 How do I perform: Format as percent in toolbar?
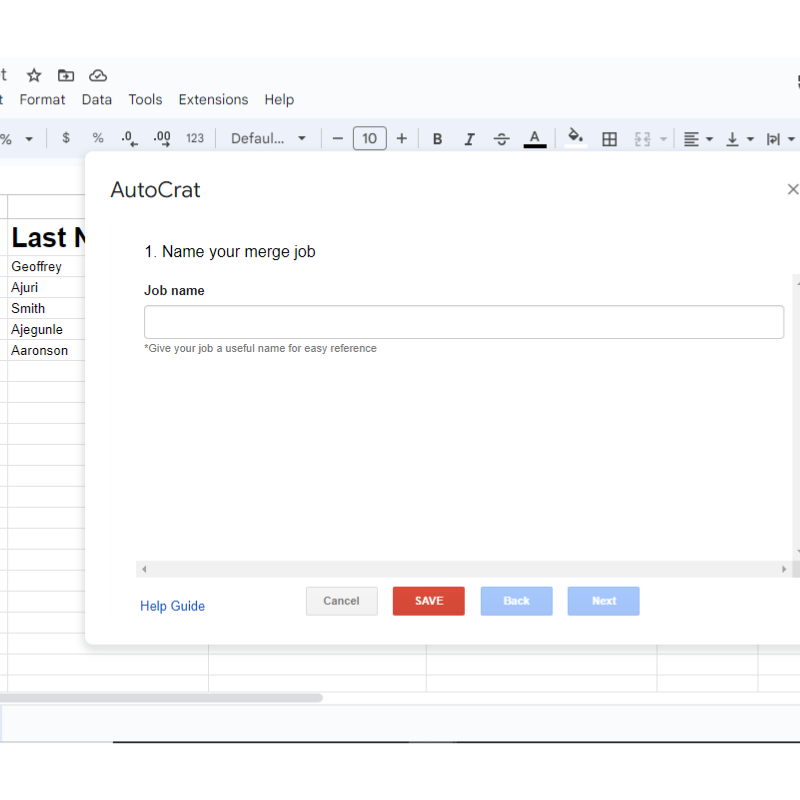(x=98, y=138)
